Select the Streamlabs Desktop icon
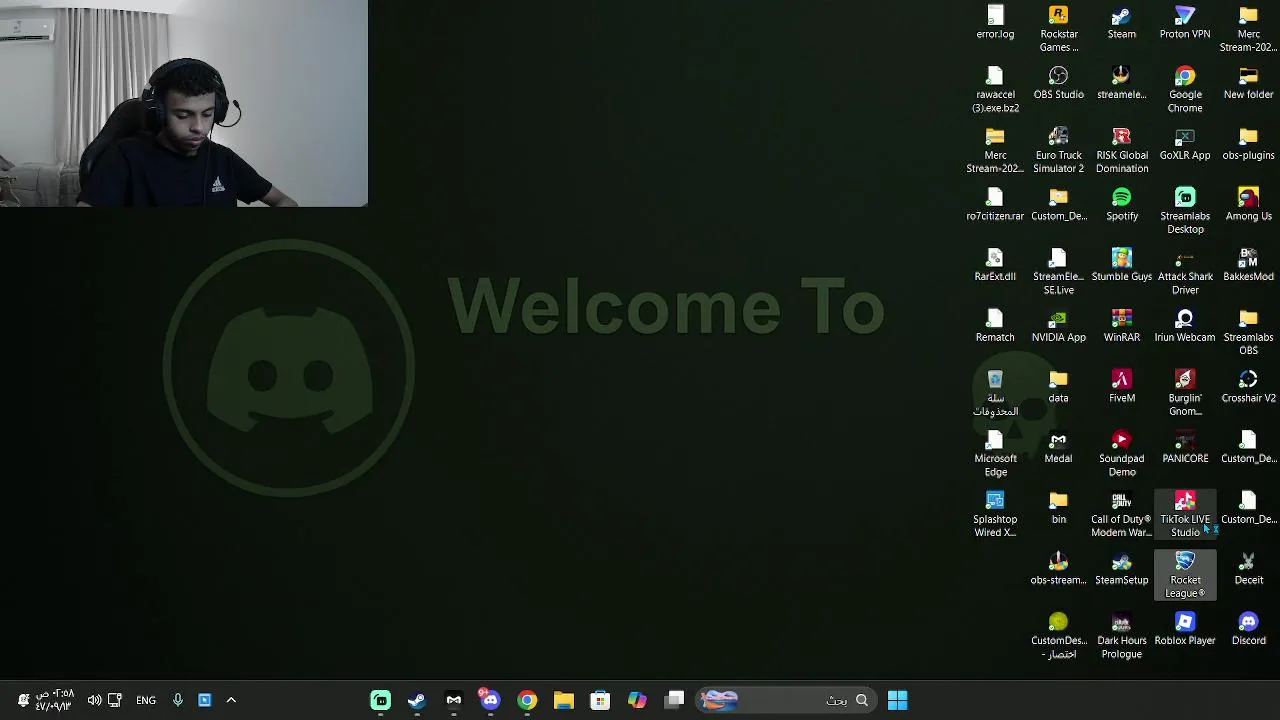Screen dimensions: 1280x720 (1185, 211)
